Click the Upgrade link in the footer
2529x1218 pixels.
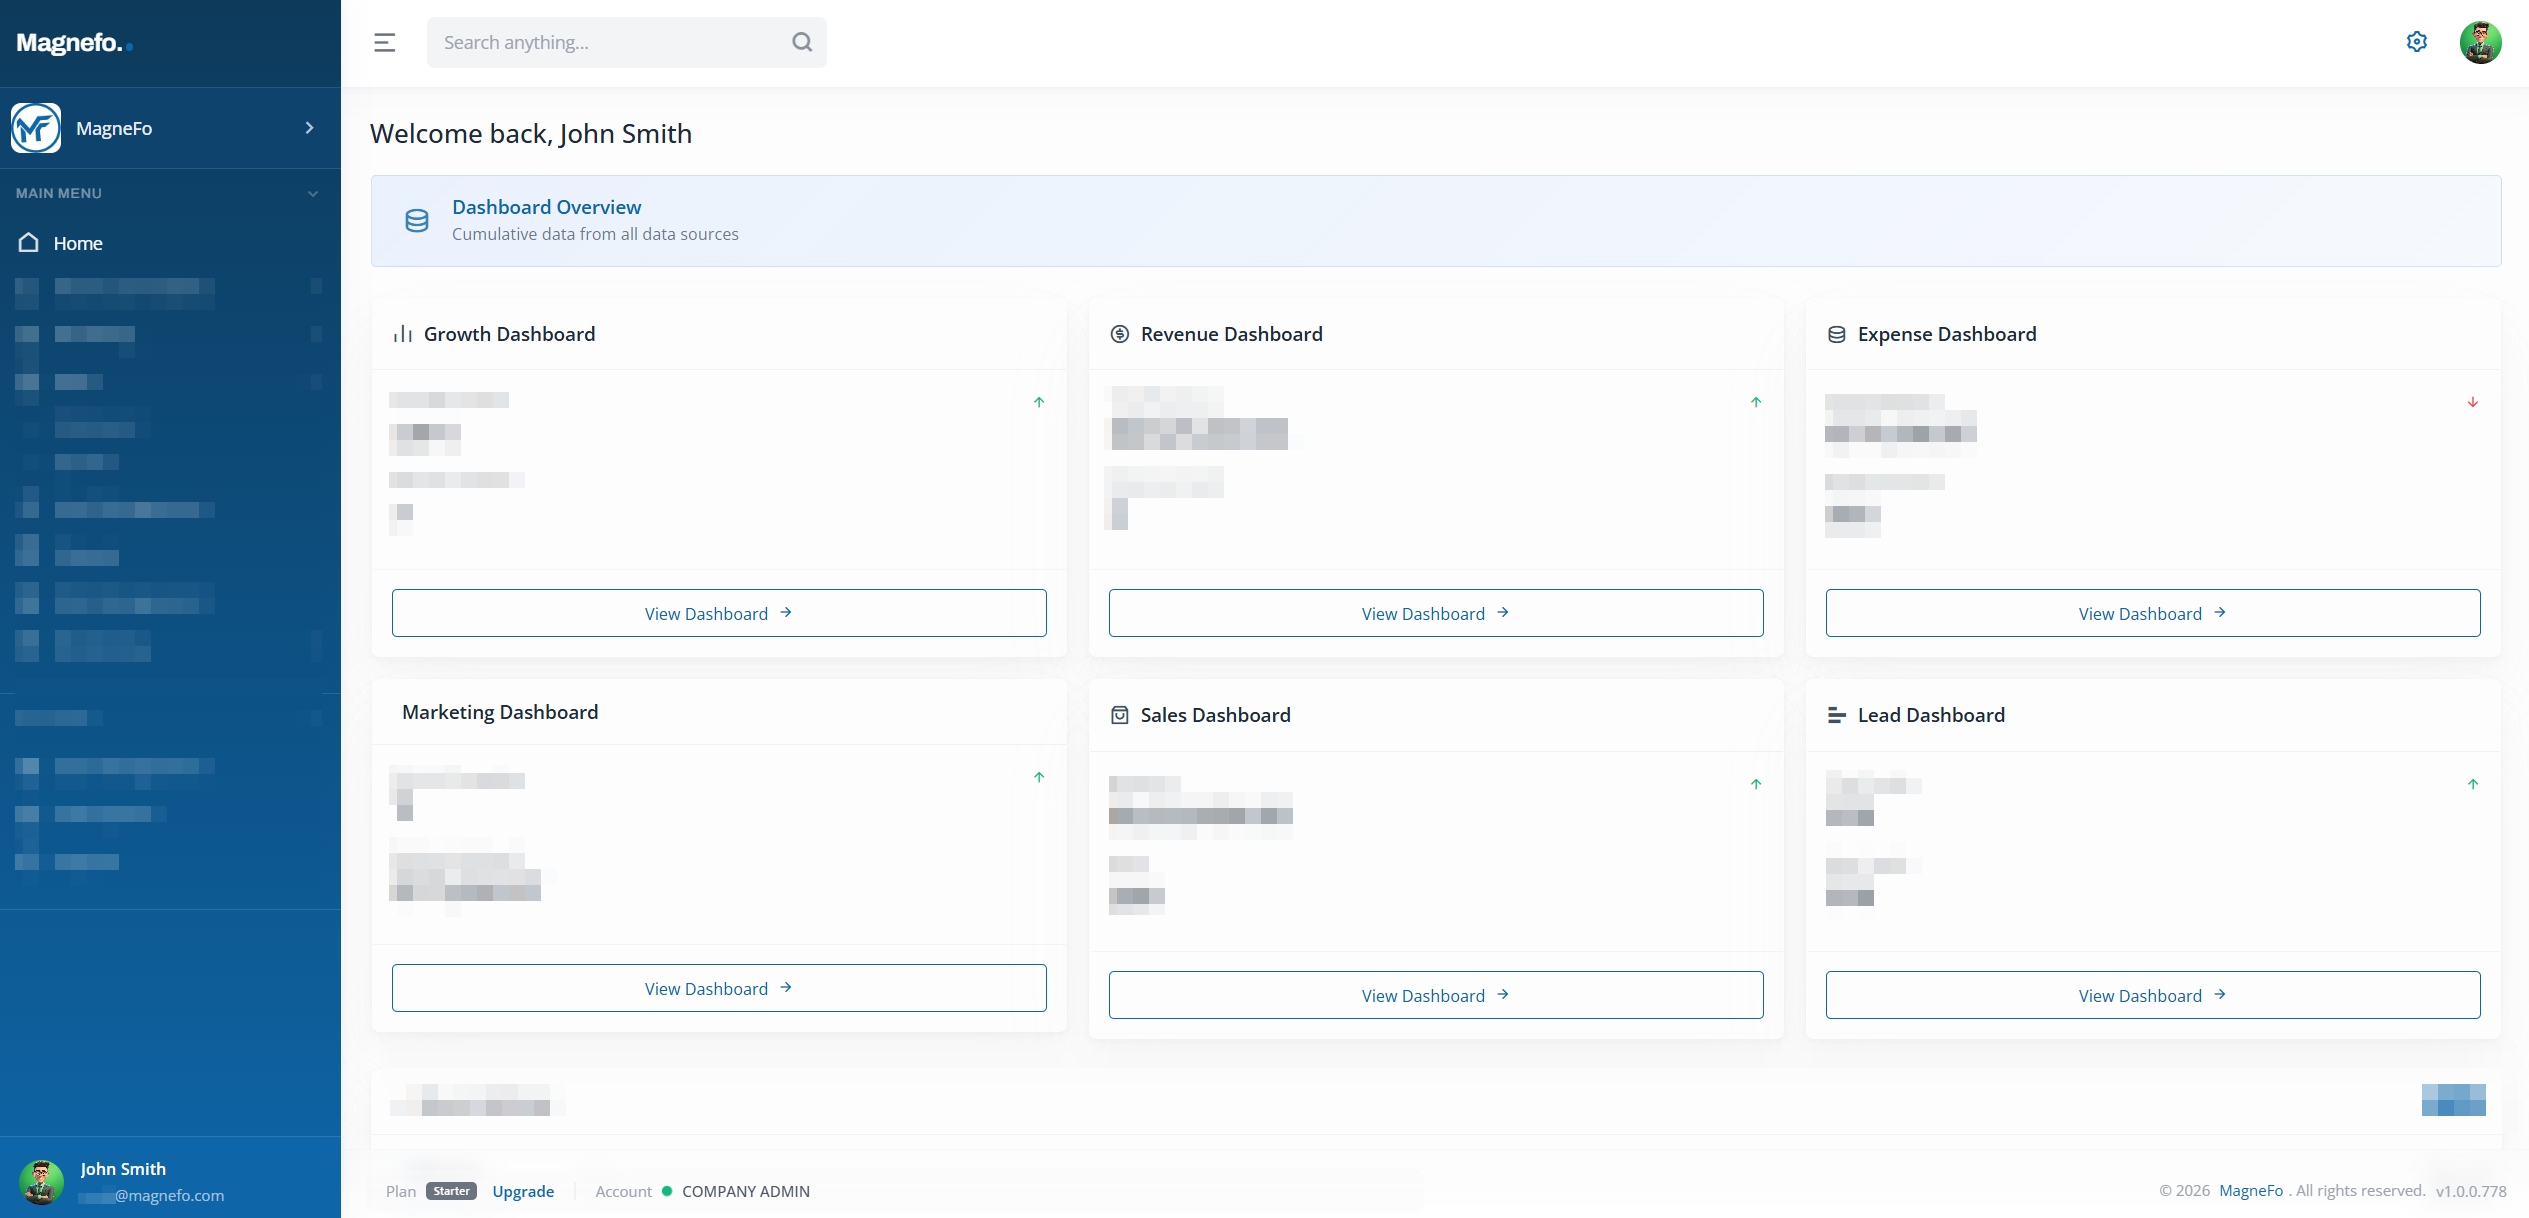coord(523,1191)
